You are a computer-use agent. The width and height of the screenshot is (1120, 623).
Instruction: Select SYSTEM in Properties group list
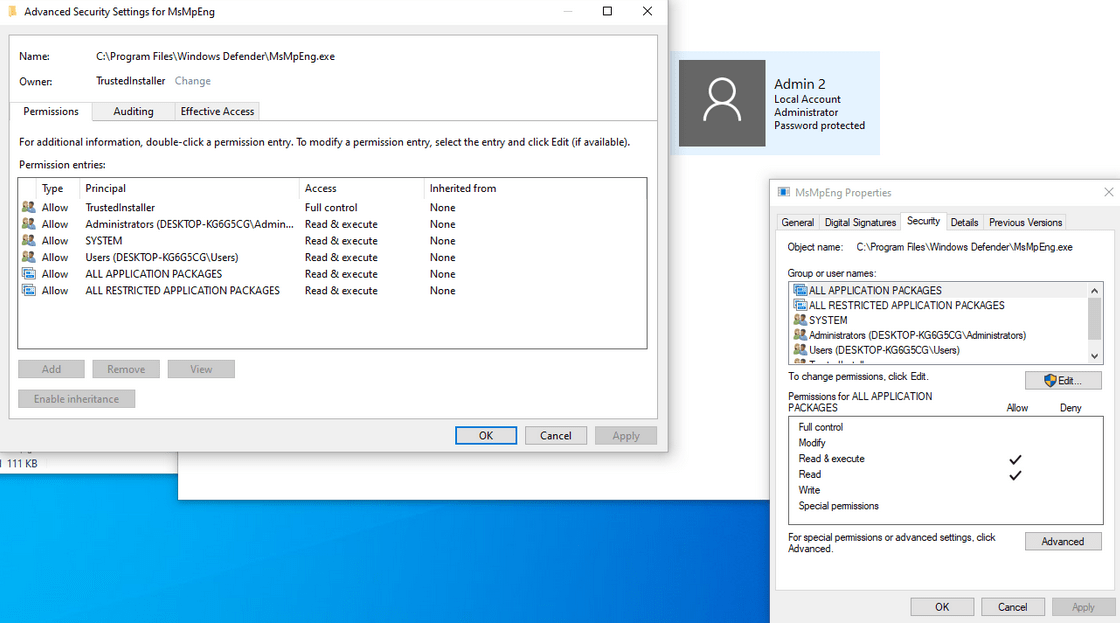pos(939,320)
